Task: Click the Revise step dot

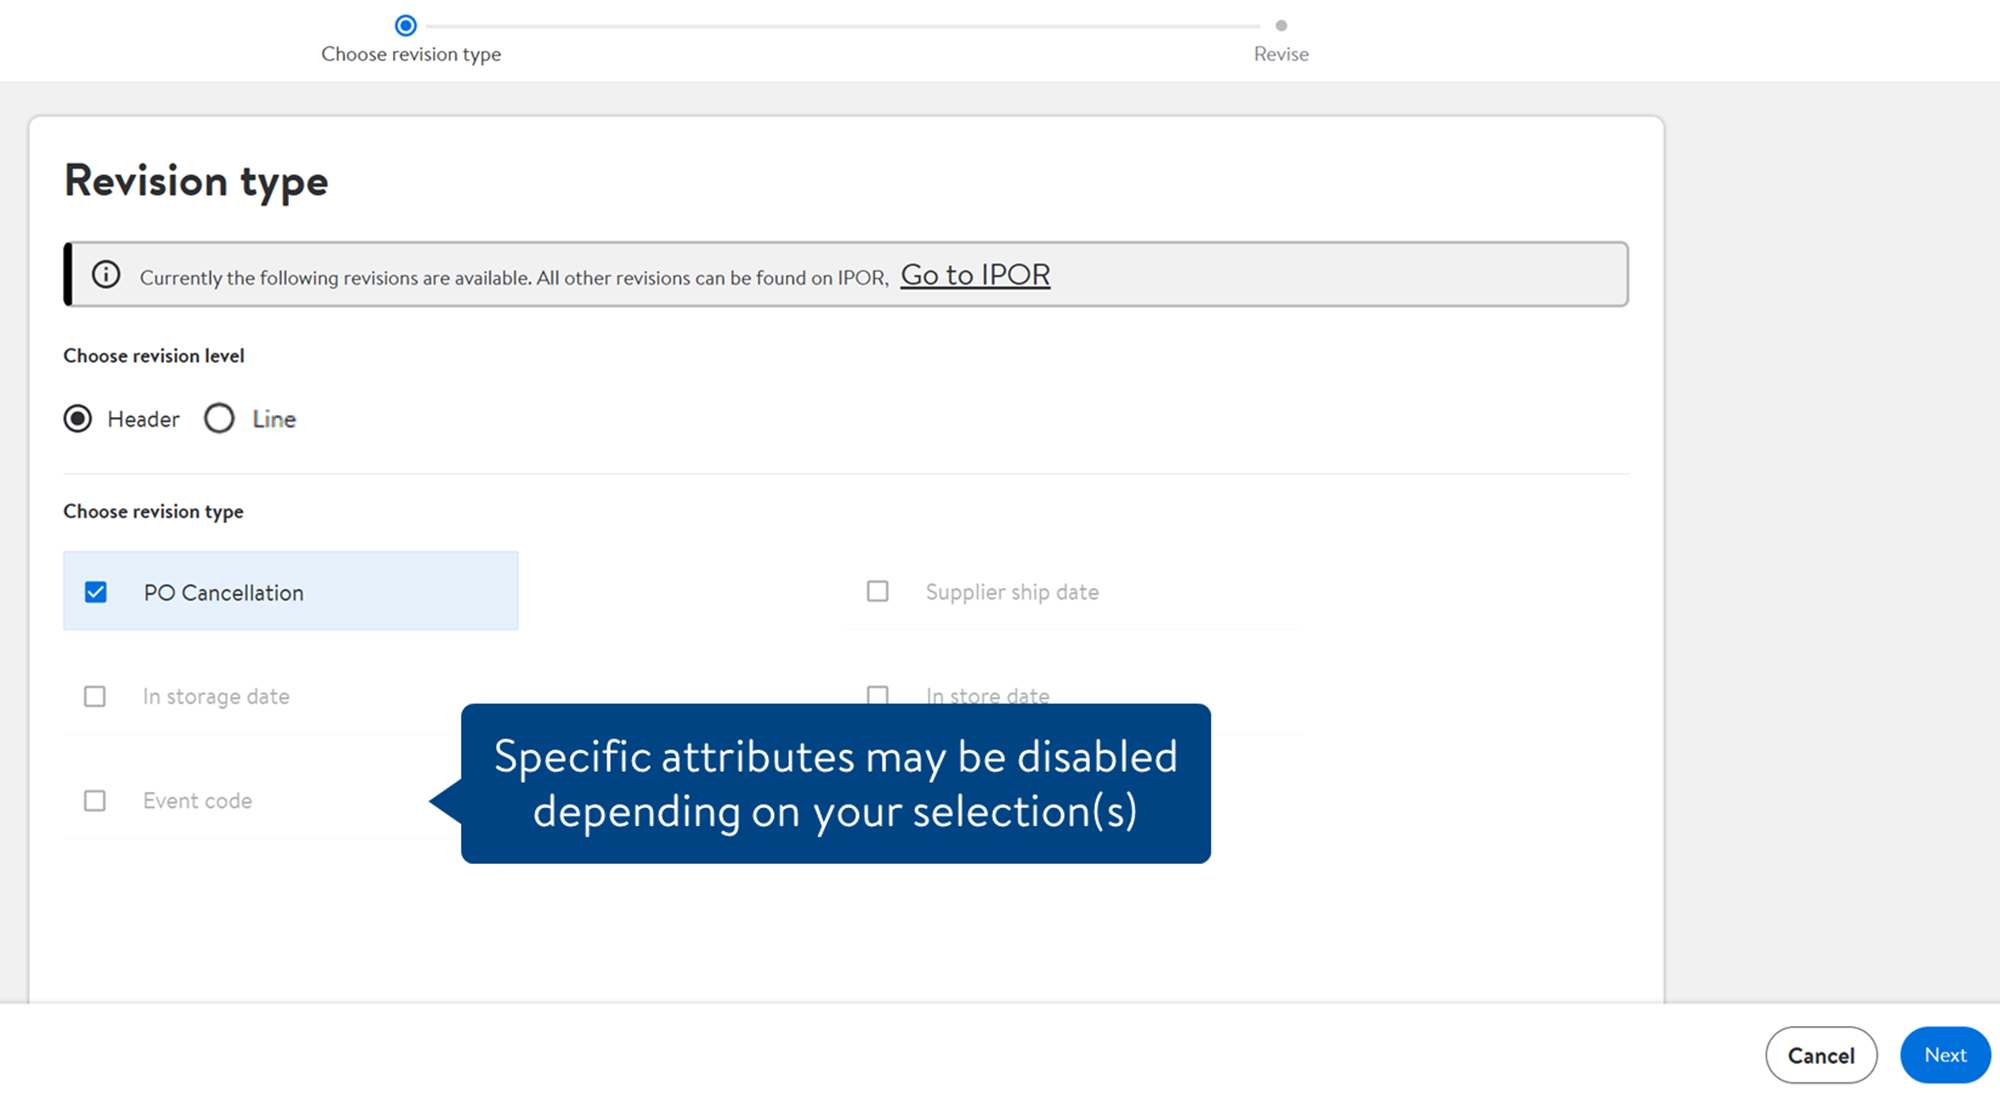Action: (x=1281, y=26)
